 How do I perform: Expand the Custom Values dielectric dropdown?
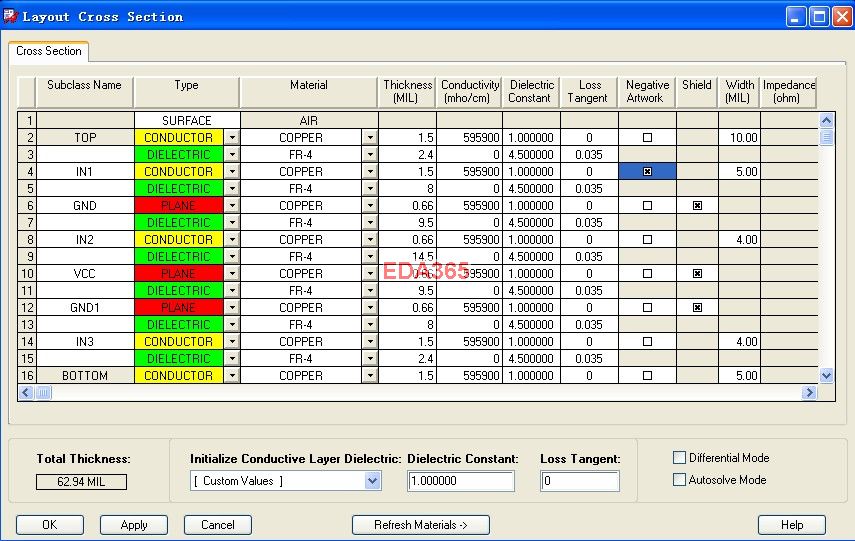tap(373, 481)
